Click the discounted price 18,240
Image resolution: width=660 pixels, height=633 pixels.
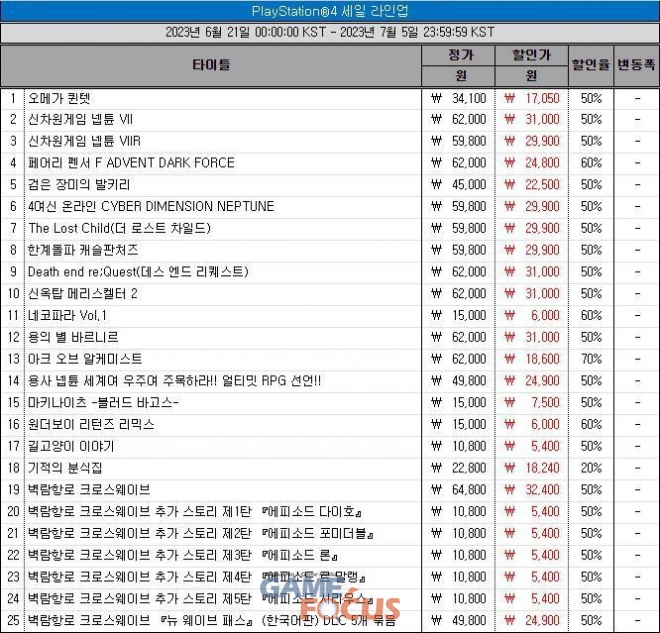(x=542, y=468)
